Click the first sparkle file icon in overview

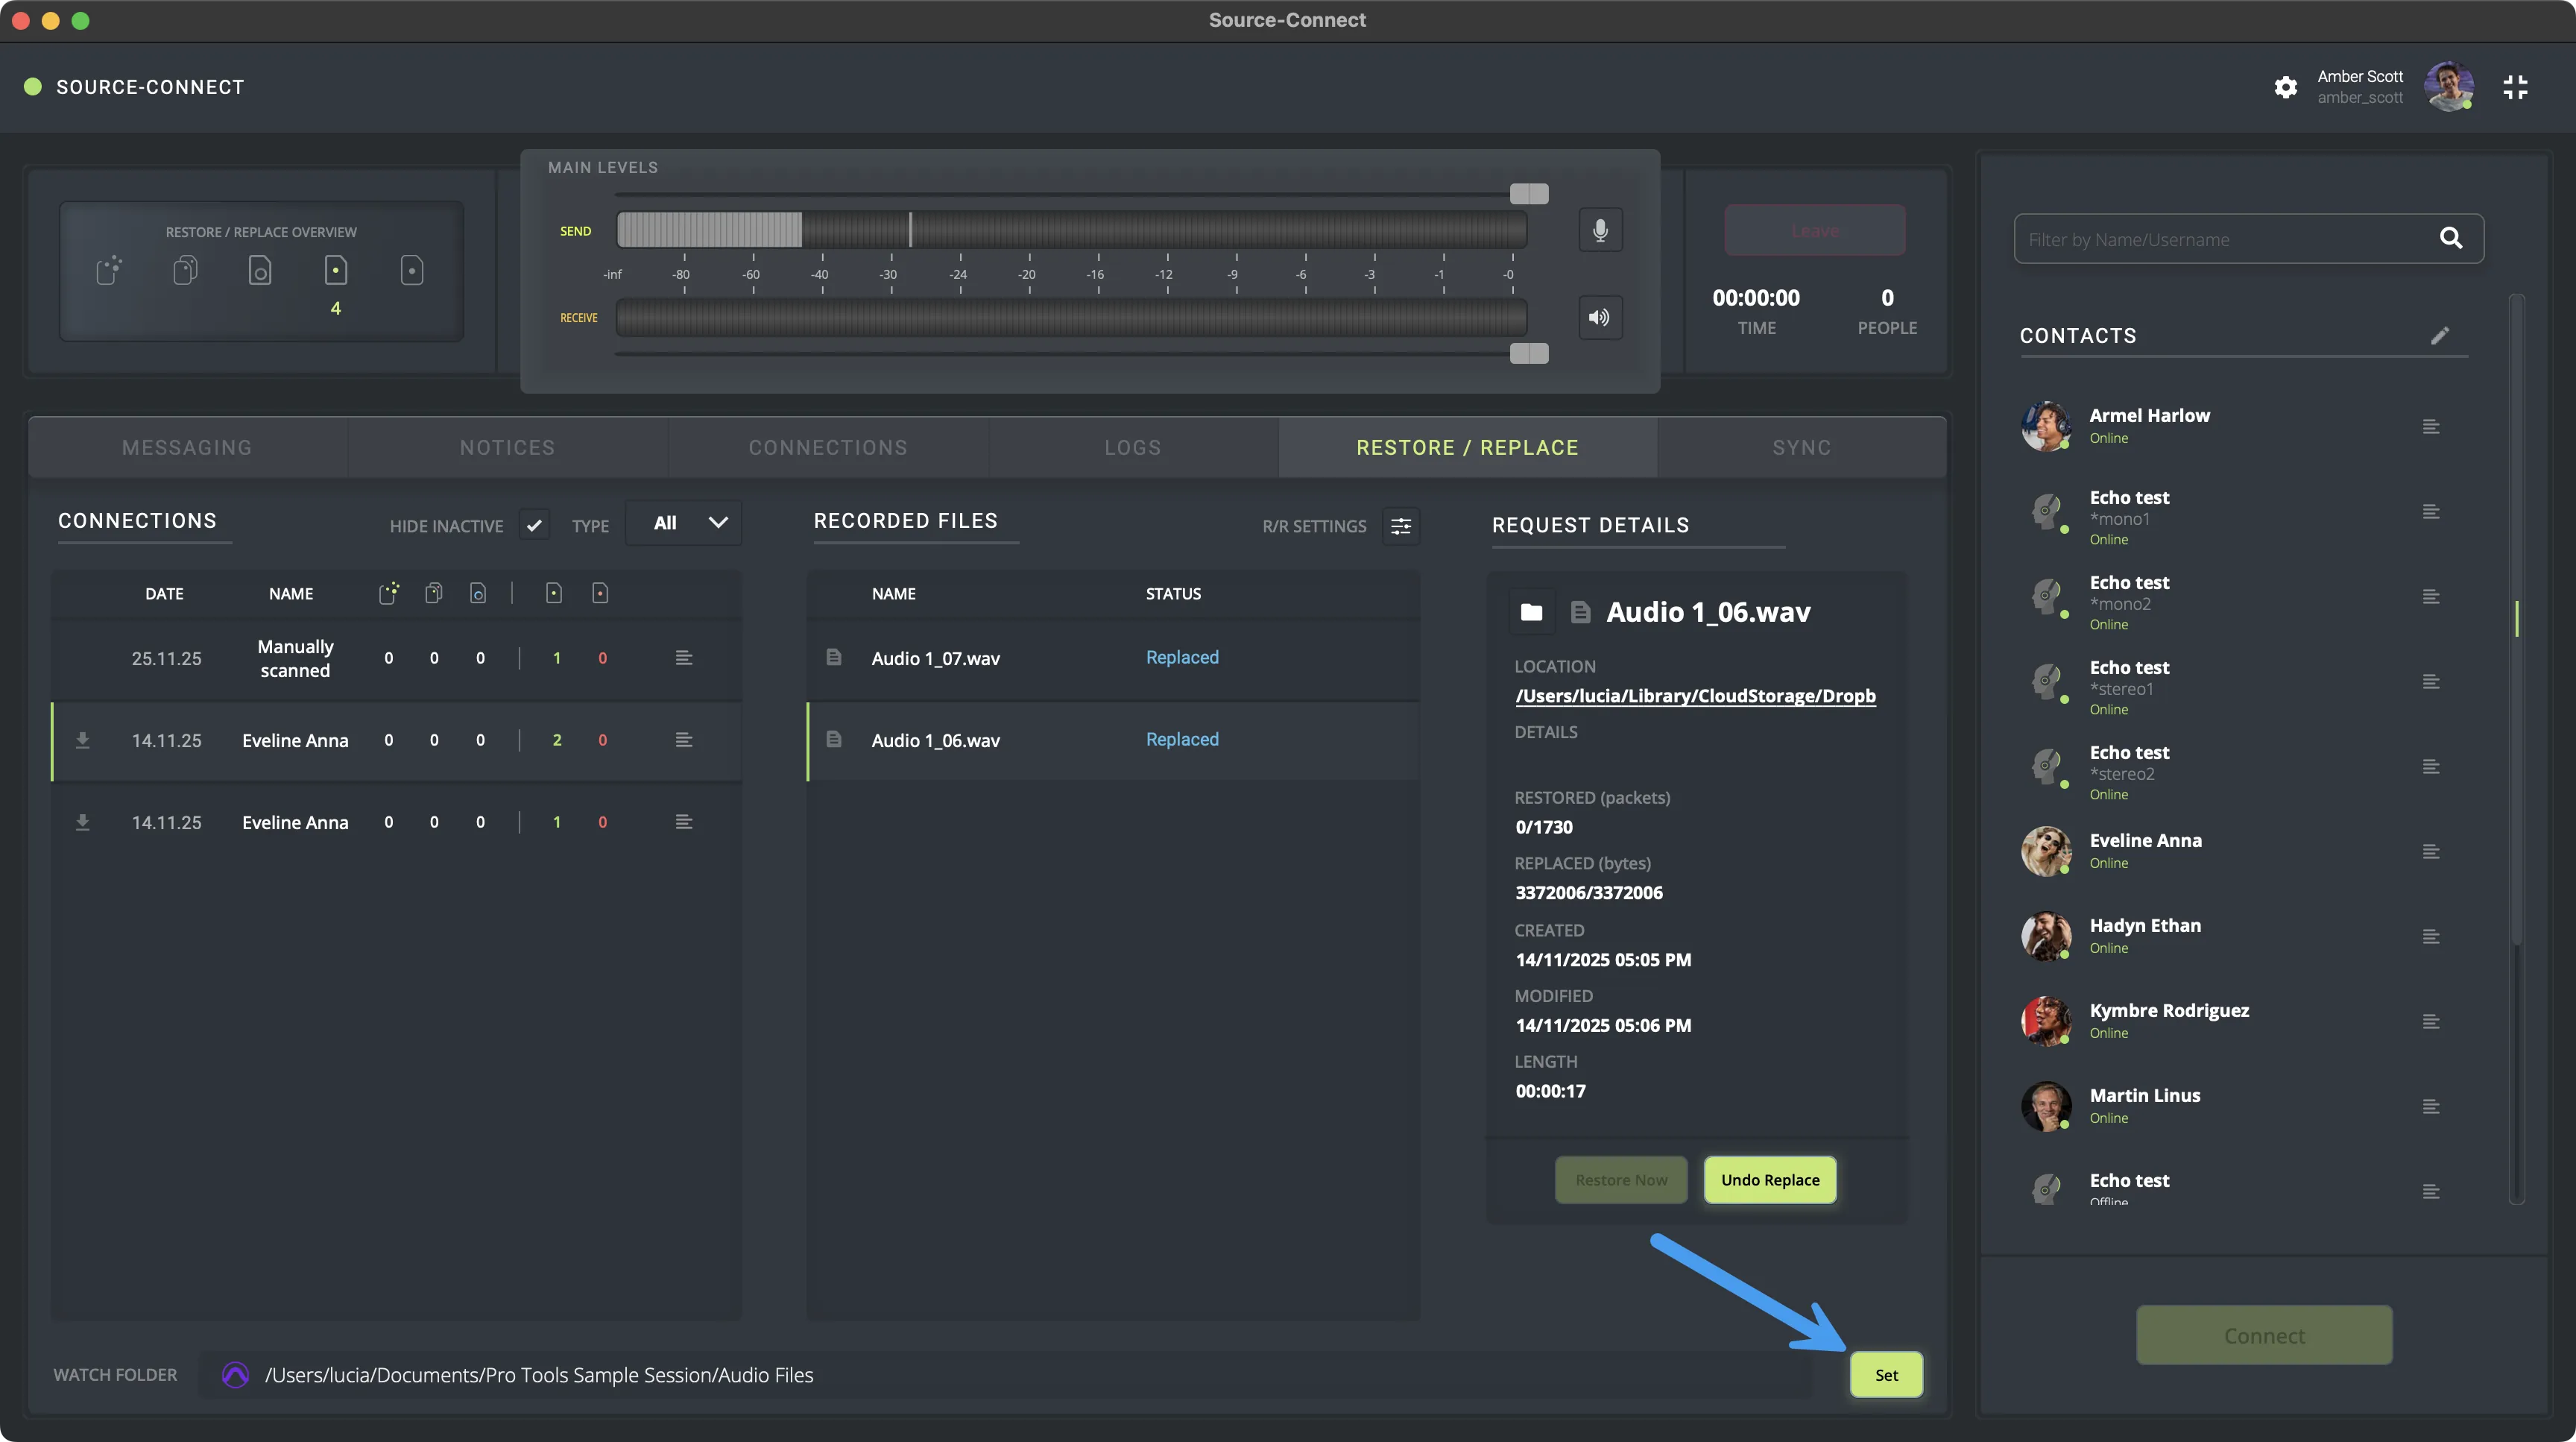(x=109, y=270)
